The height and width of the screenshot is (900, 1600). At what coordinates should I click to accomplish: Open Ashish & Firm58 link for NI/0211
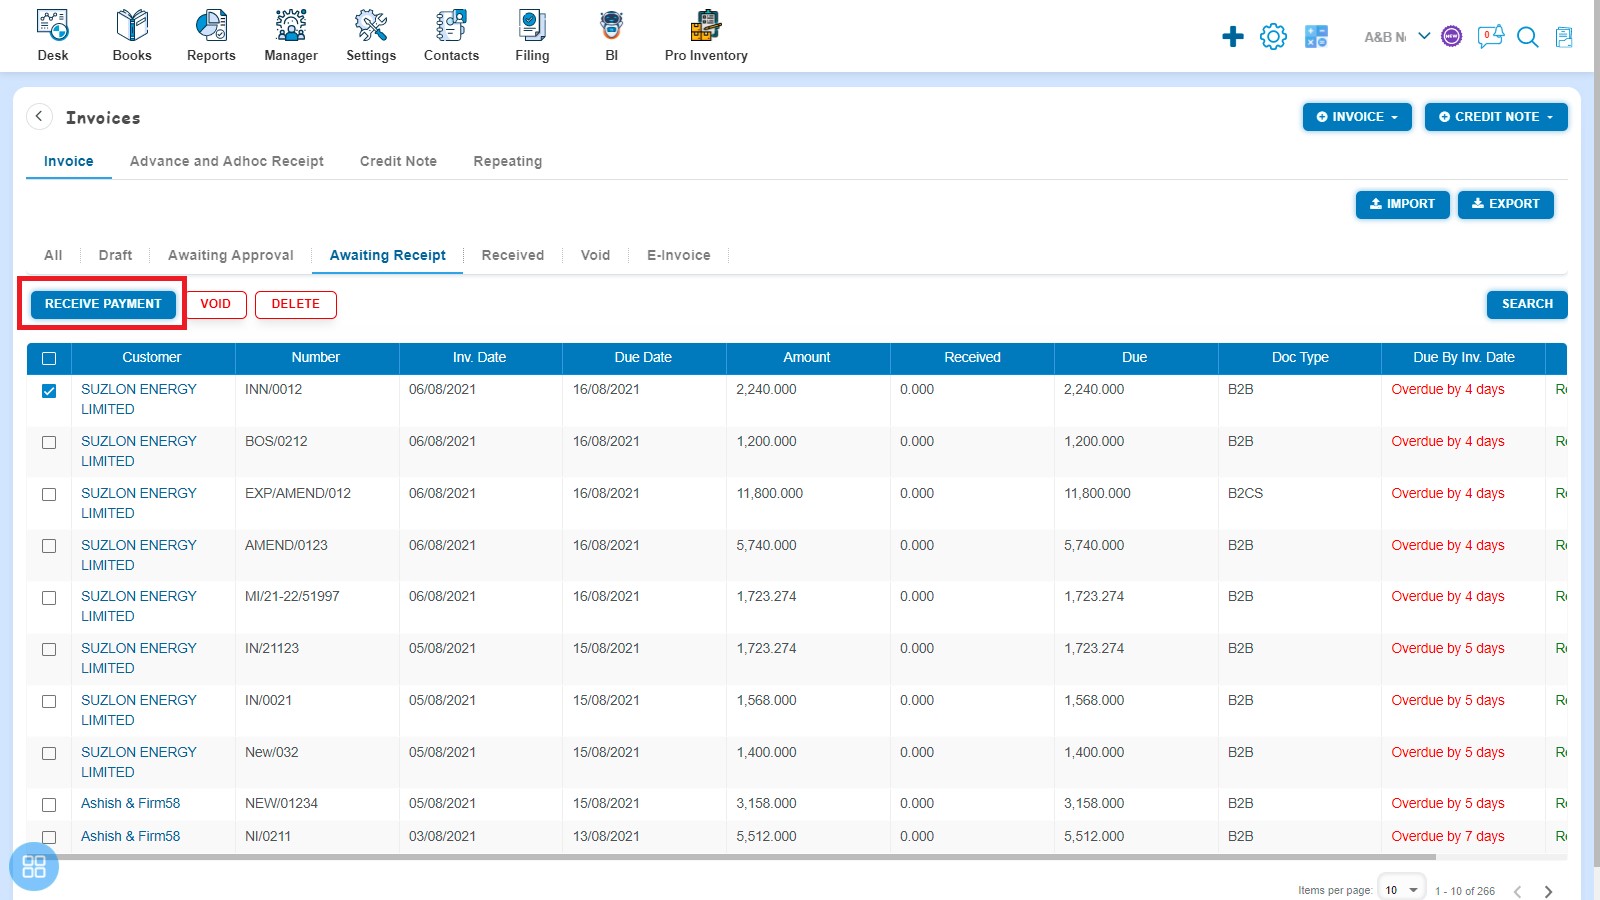tap(131, 836)
